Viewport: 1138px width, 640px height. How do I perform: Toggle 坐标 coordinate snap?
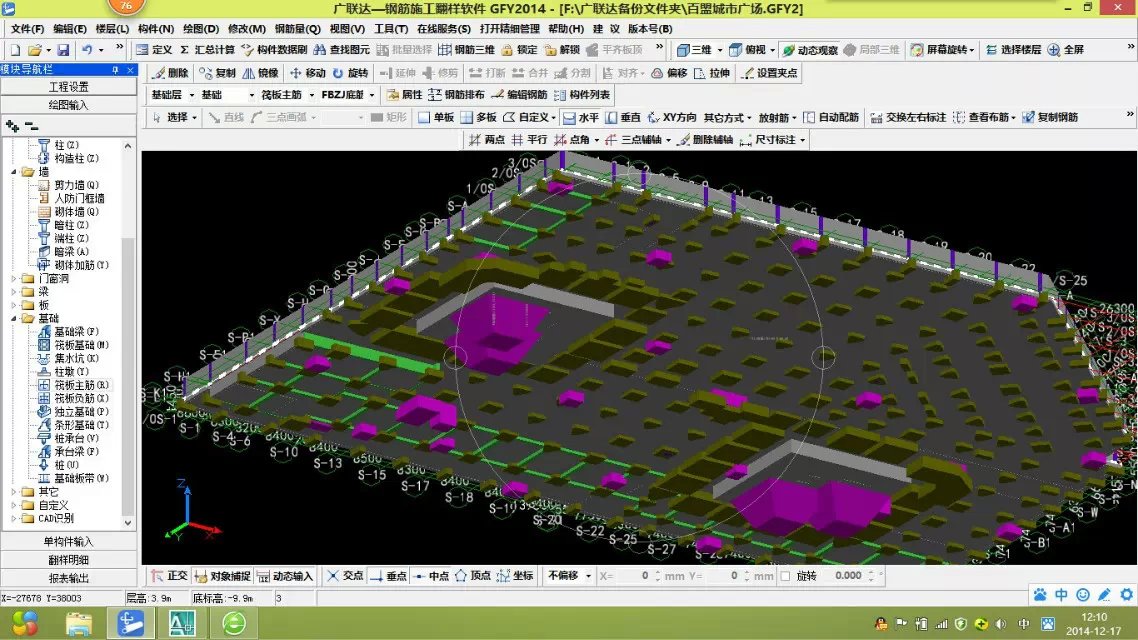pyautogui.click(x=515, y=576)
